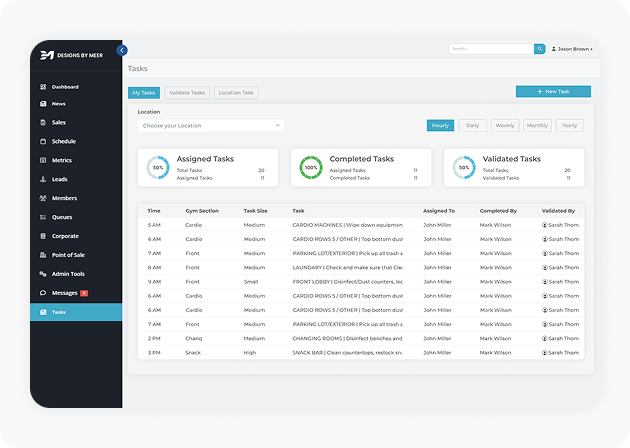Viewport: 630px width, 448px height.
Task: Click the LAUNDARY task cell
Action: pyautogui.click(x=348, y=268)
